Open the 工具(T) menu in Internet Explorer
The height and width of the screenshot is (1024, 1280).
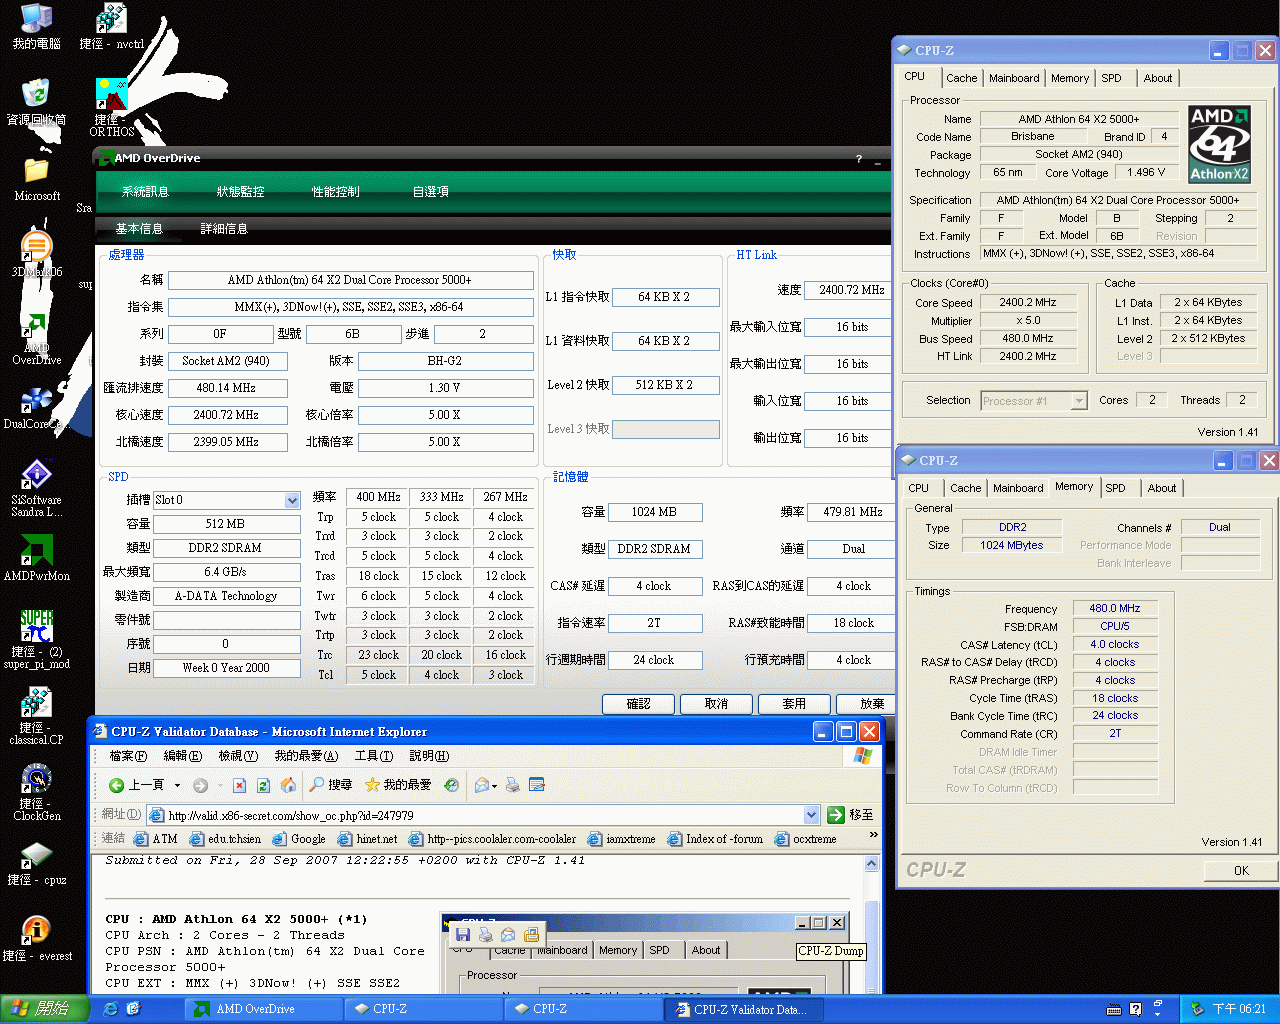pos(373,757)
